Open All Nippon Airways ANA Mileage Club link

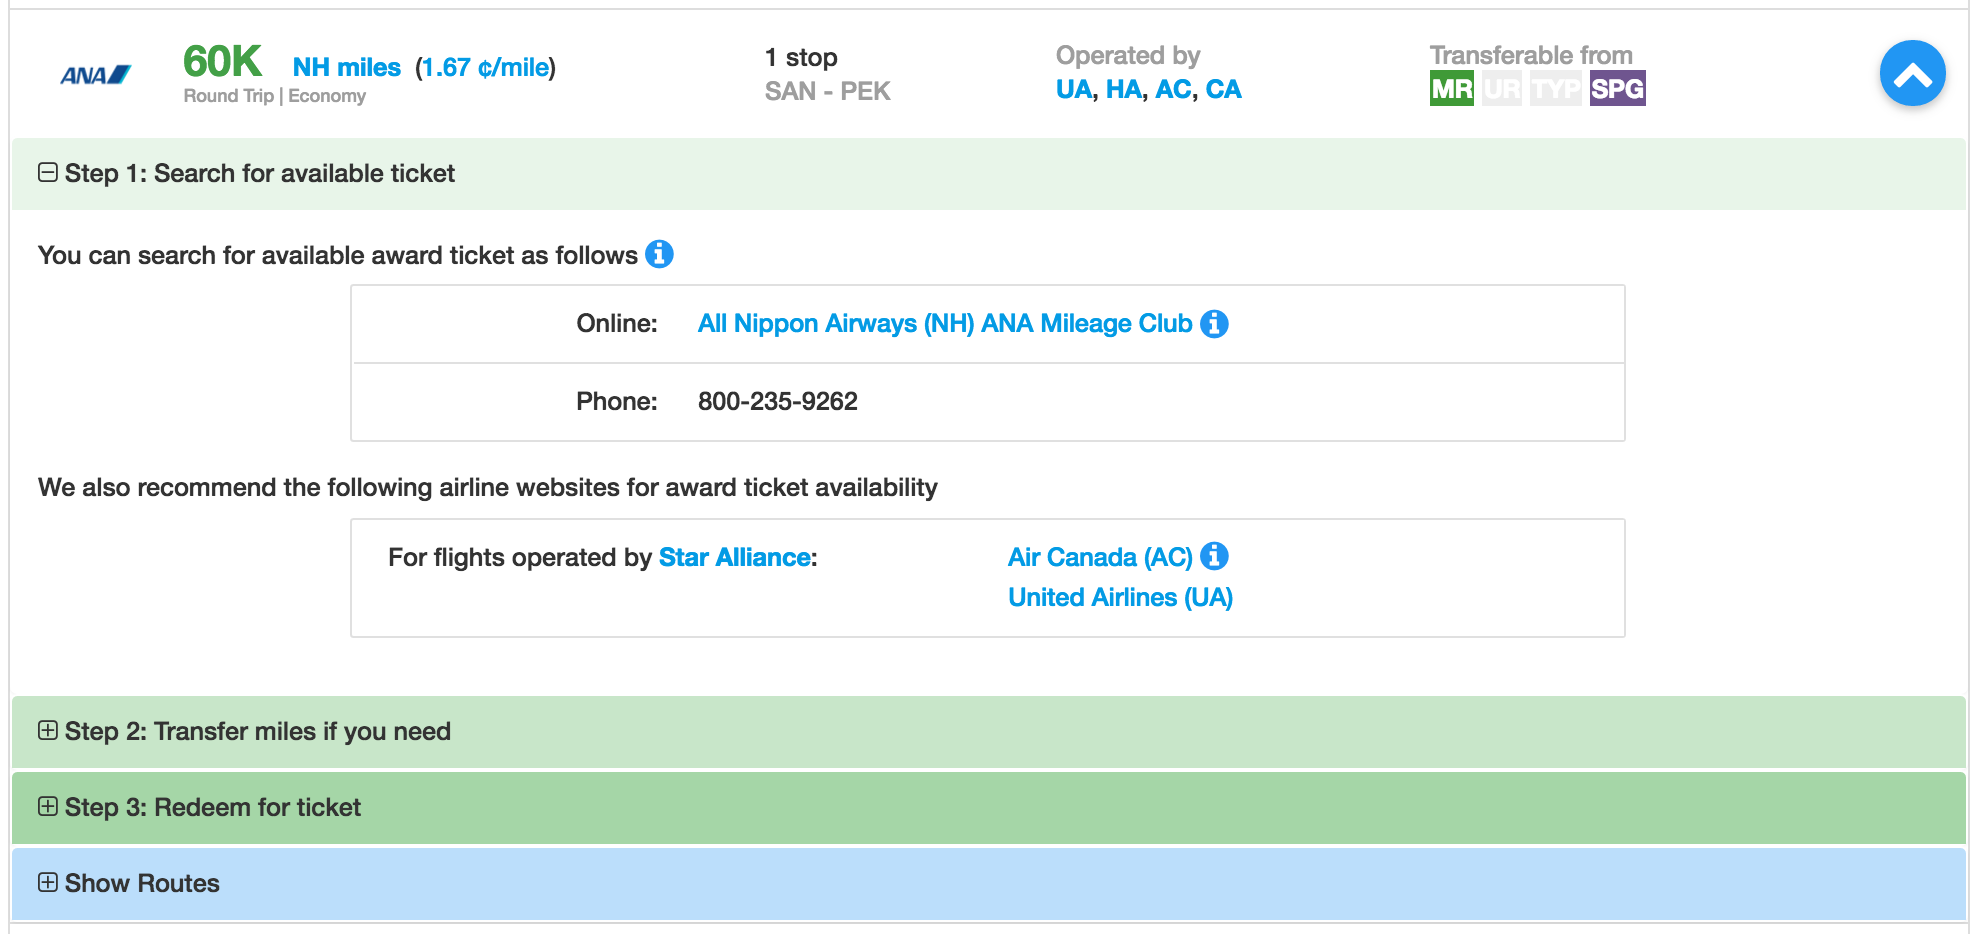944,324
